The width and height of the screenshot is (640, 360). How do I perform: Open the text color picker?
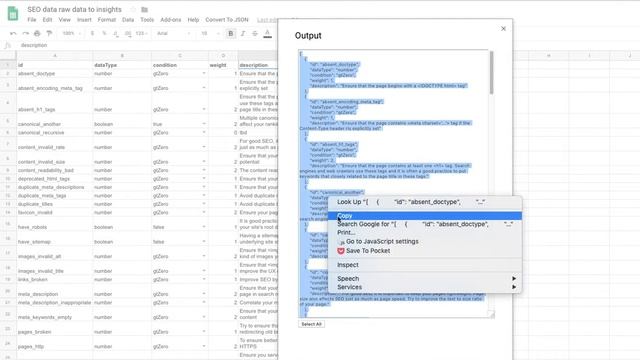pos(267,33)
